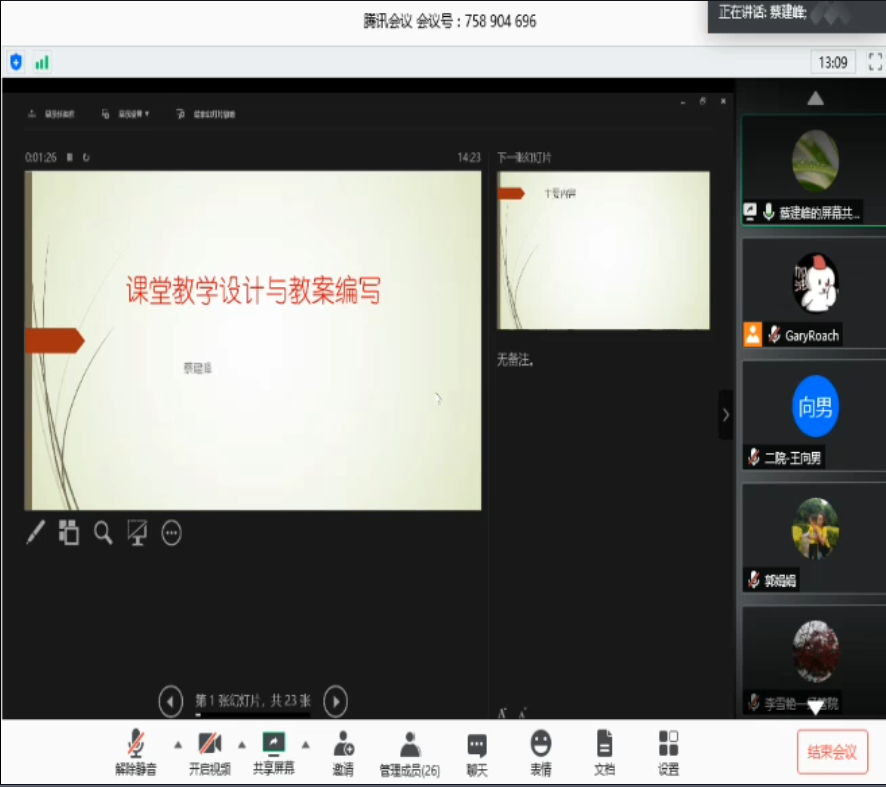Click the 管理成员(26) manage members item

[409, 753]
